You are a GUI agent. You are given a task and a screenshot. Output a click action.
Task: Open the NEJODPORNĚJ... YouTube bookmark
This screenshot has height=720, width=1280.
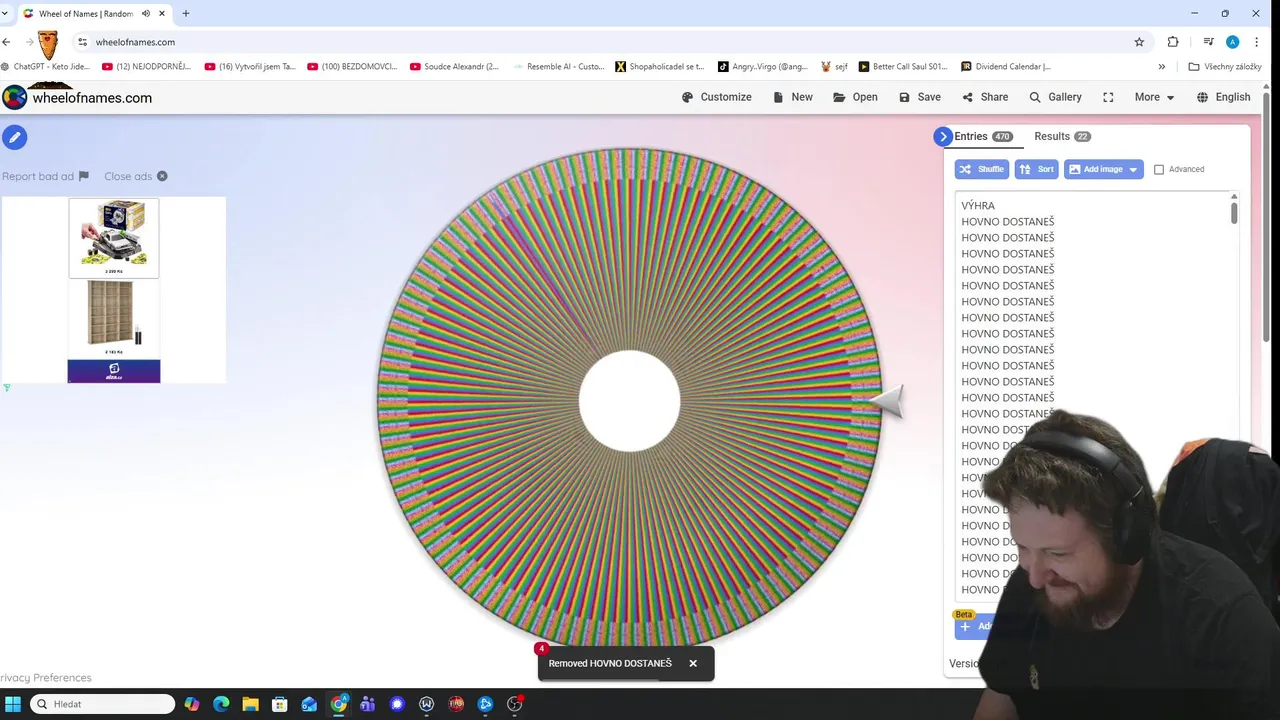click(147, 67)
